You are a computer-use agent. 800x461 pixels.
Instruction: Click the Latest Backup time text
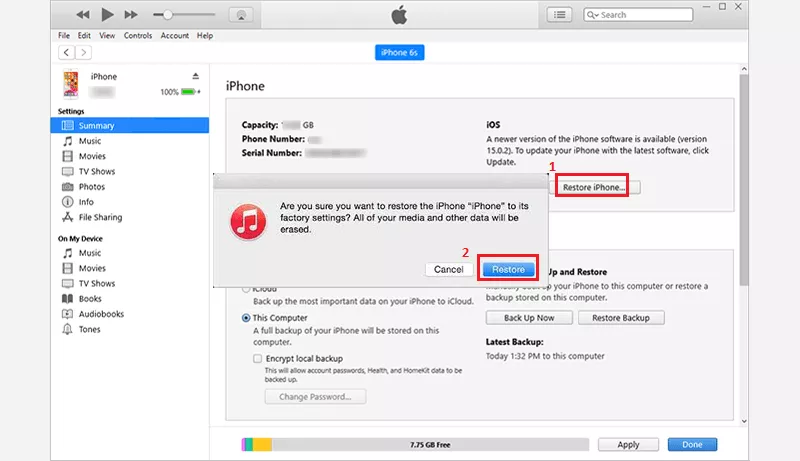[545, 356]
